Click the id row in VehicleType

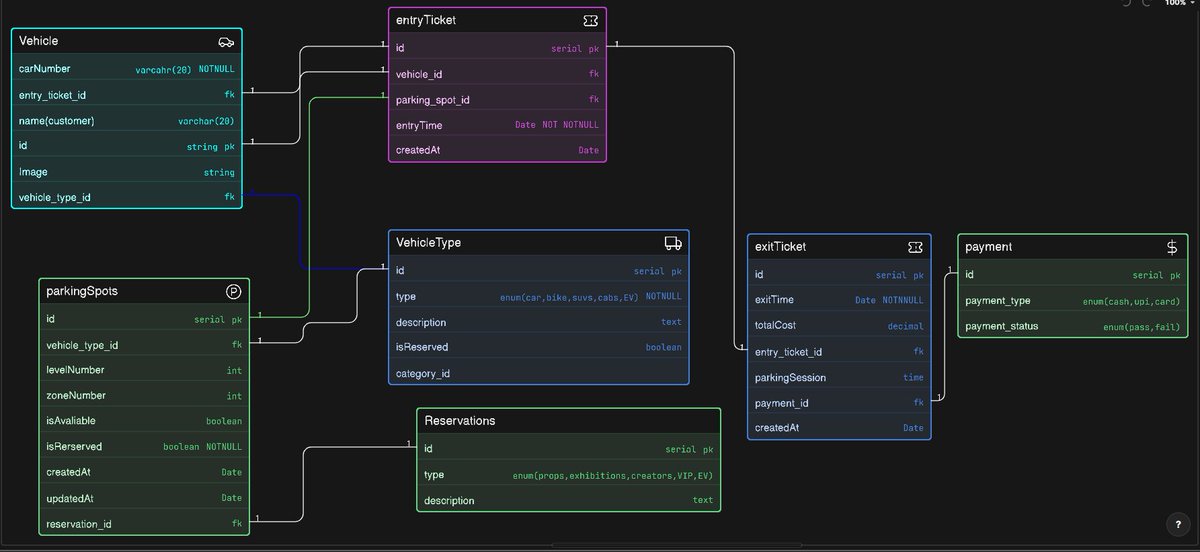click(x=539, y=271)
